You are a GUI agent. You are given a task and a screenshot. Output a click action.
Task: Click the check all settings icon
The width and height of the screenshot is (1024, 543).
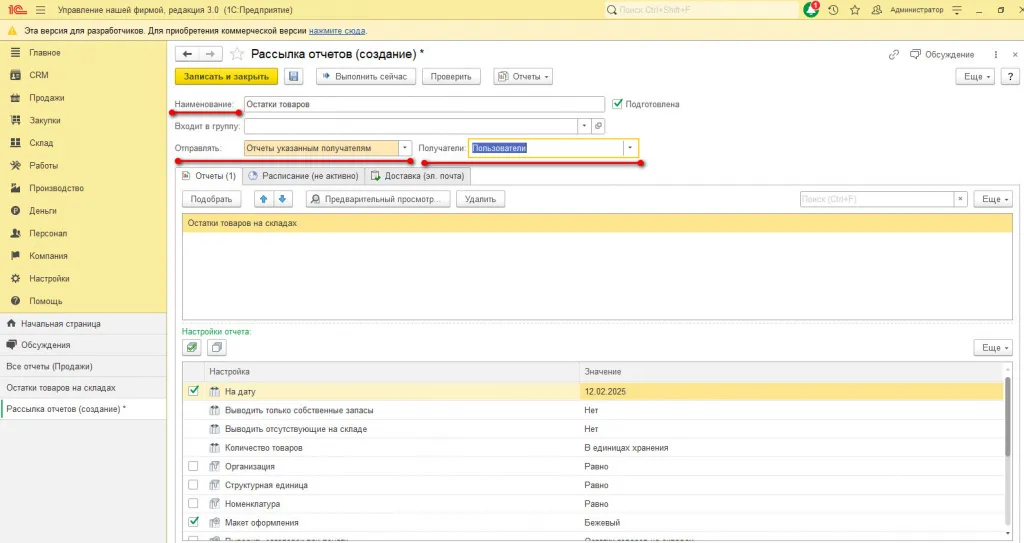(192, 347)
